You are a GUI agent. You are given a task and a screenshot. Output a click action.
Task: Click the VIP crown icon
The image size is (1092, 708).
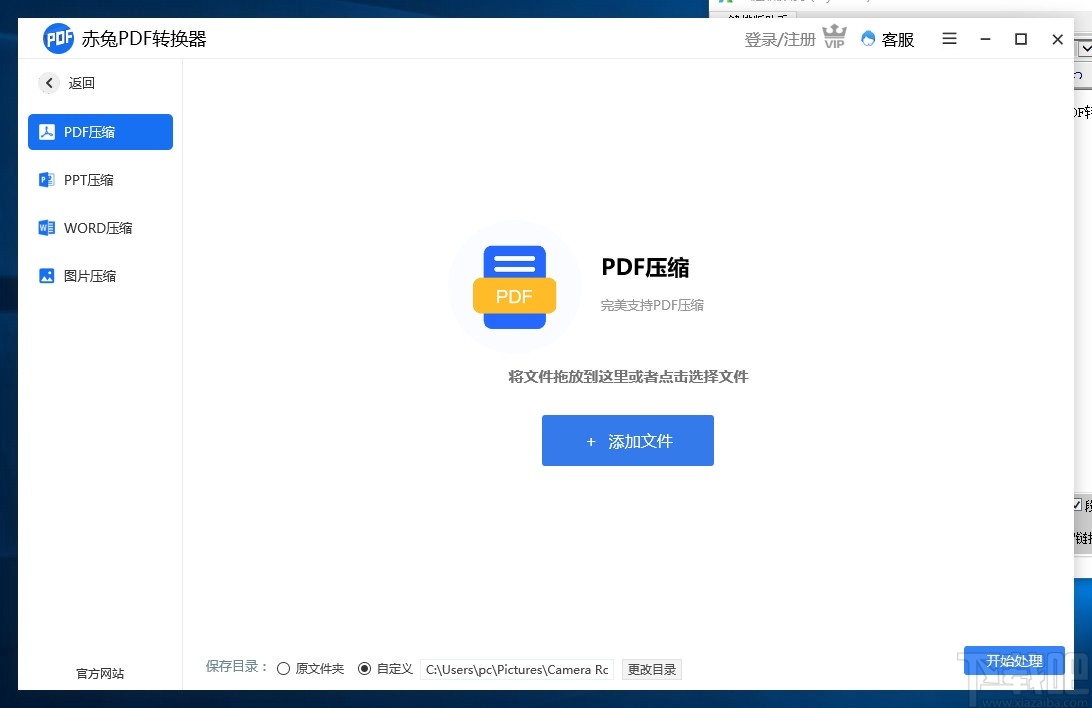pyautogui.click(x=834, y=37)
